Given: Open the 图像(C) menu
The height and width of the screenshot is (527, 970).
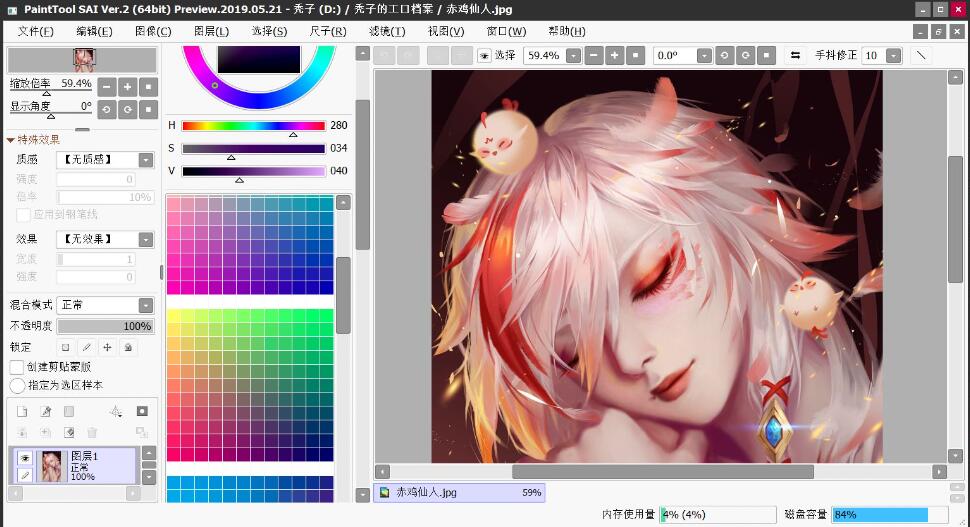Looking at the screenshot, I should pyautogui.click(x=153, y=31).
